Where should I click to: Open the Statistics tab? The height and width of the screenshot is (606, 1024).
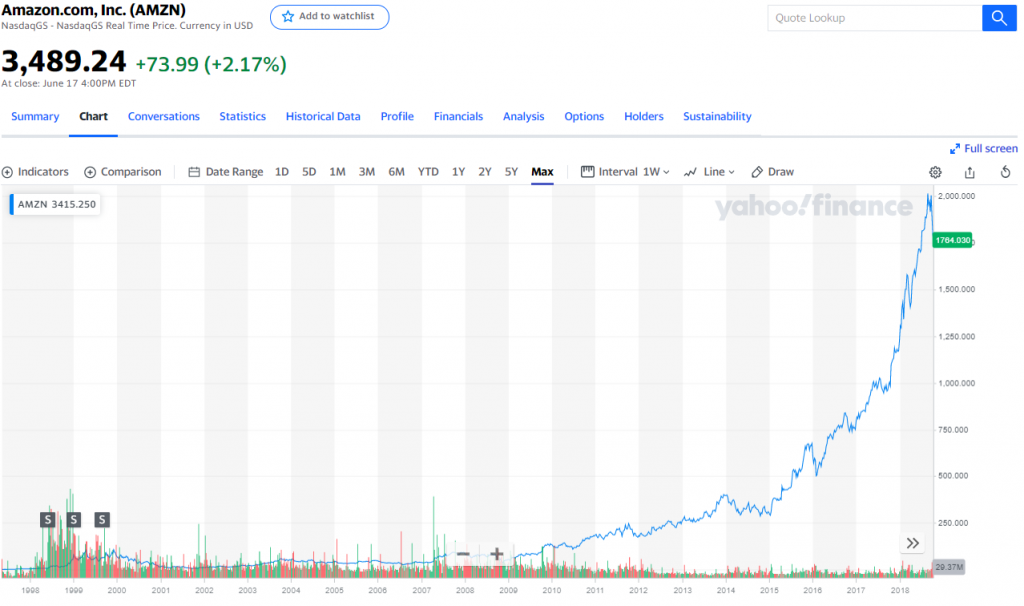click(242, 116)
